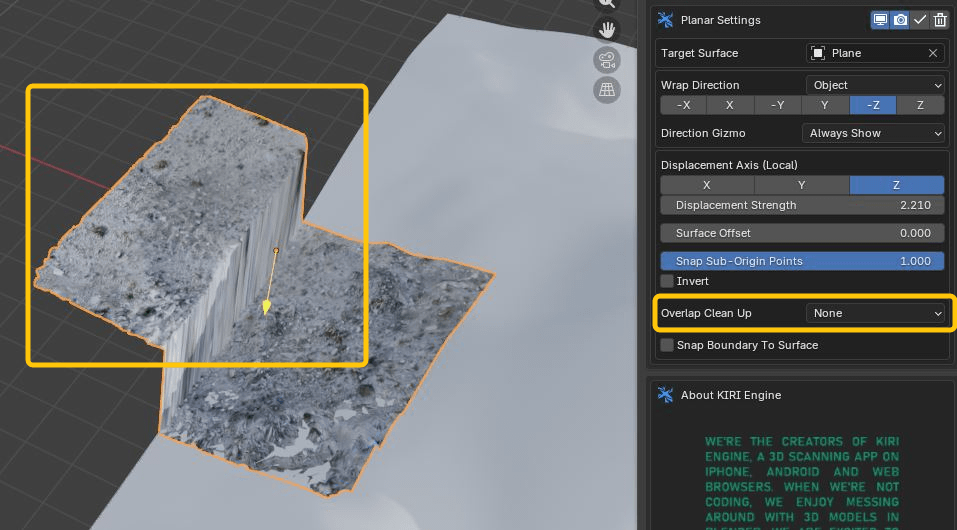Set wrap direction to -Y
Viewport: 957px width, 530px height.
(x=777, y=105)
